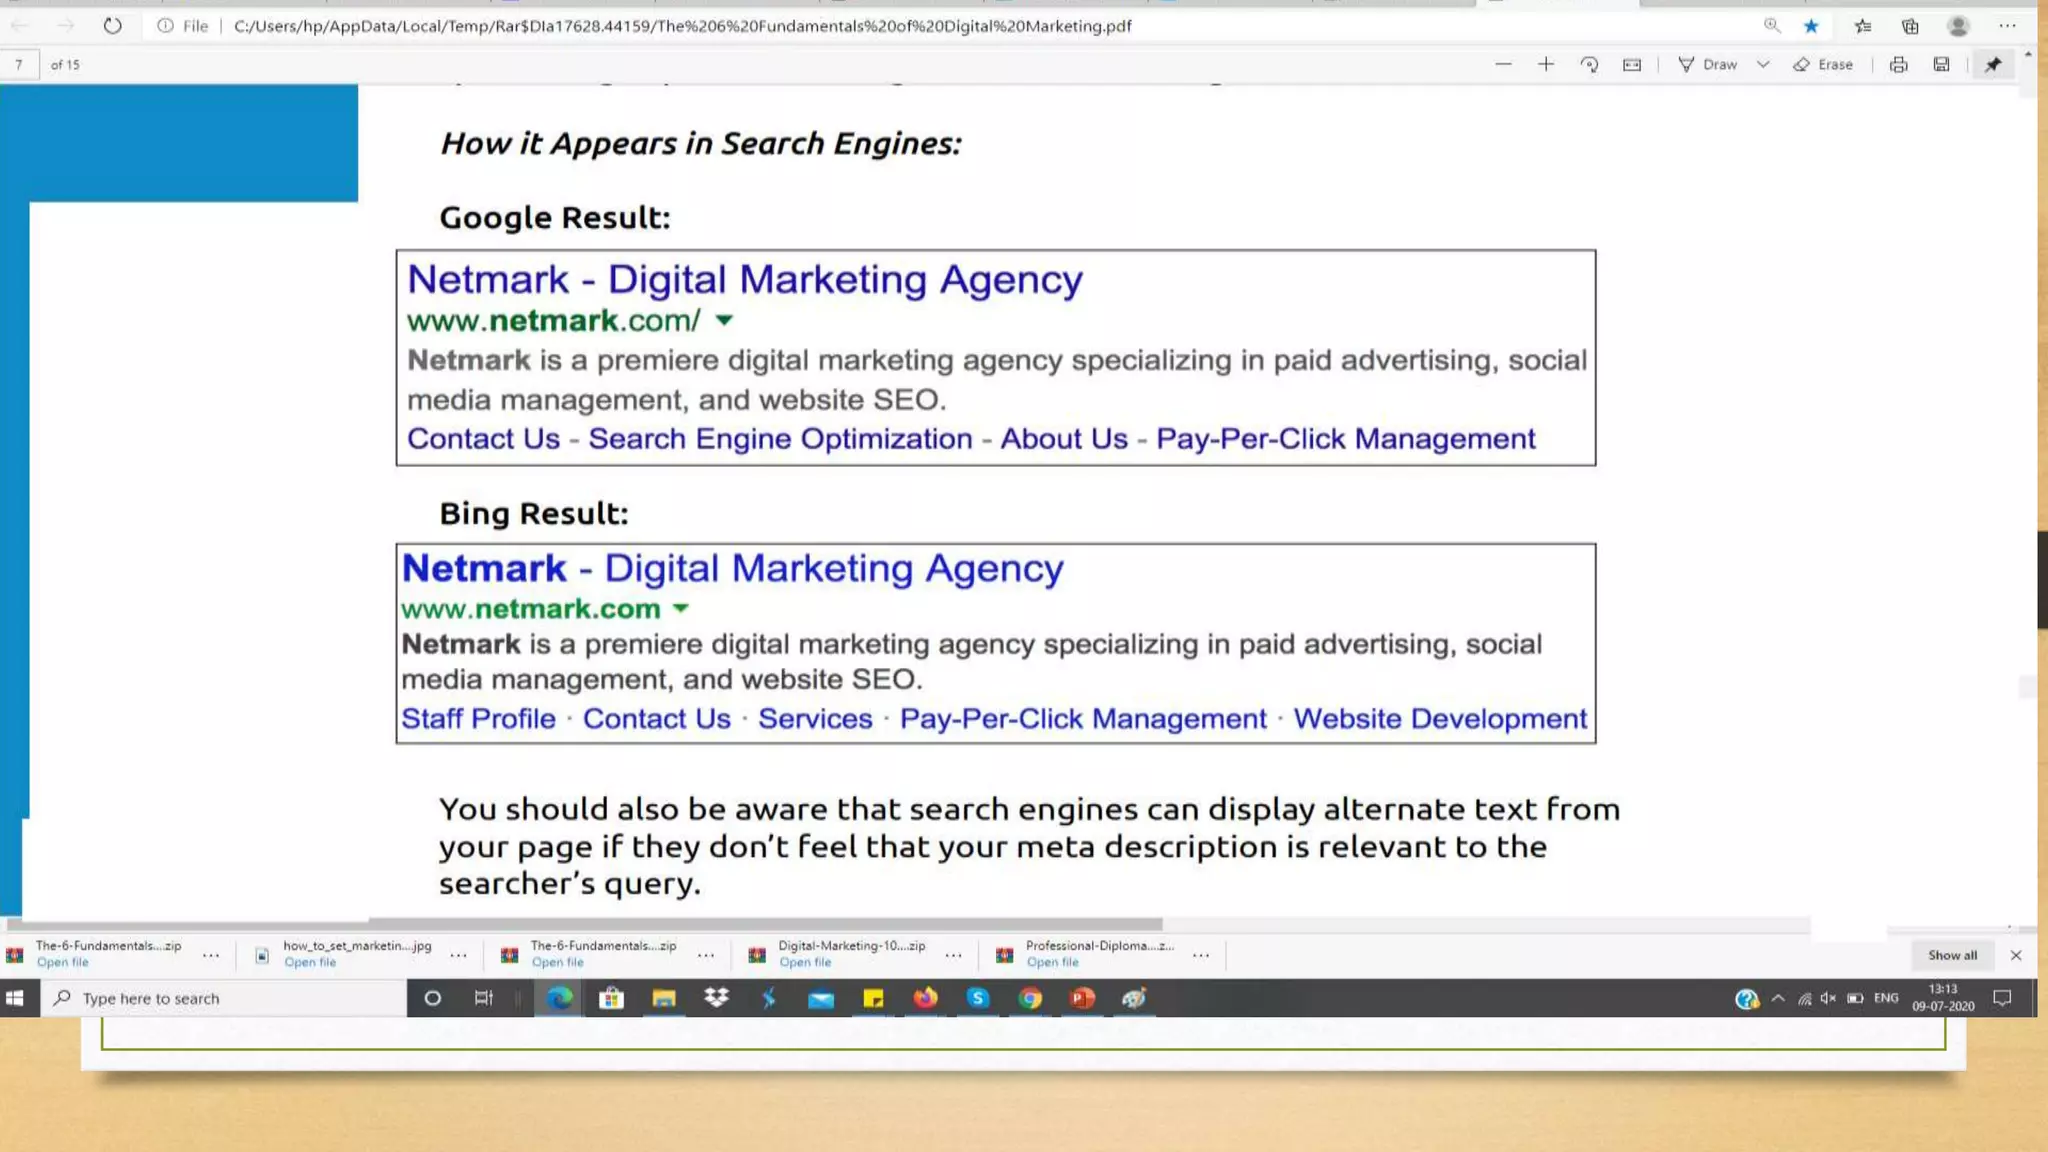Click Show all downloads button

(1952, 955)
